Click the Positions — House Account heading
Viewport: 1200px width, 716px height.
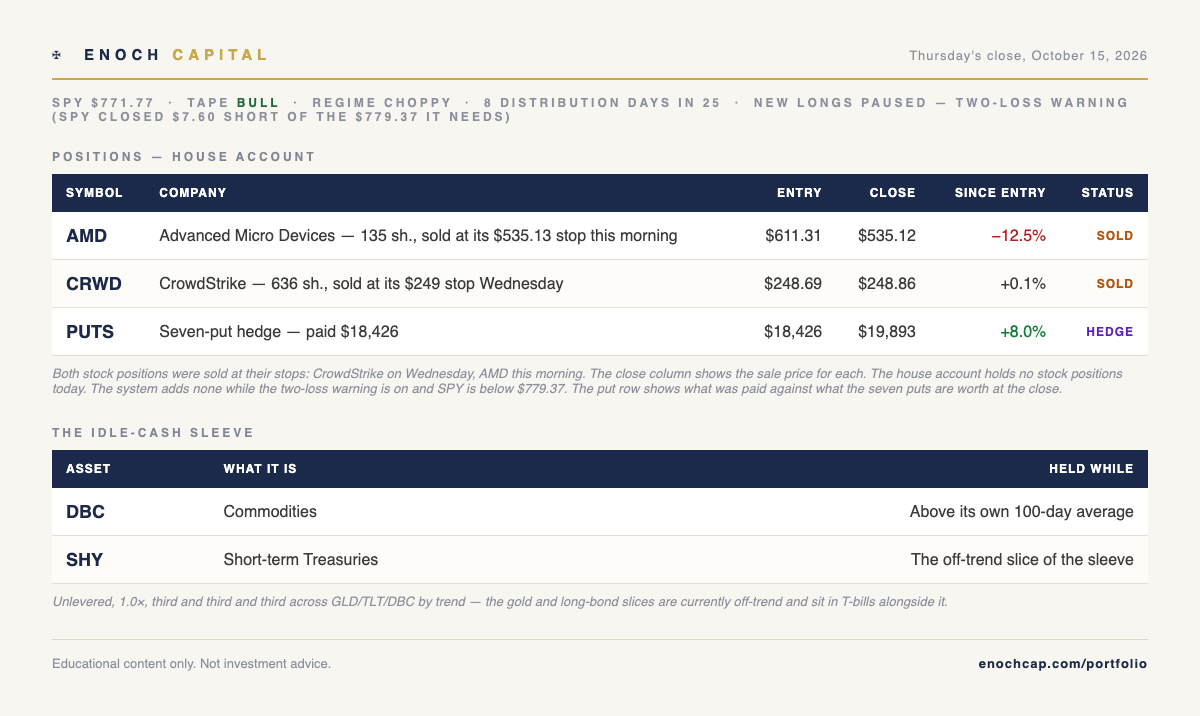click(184, 157)
